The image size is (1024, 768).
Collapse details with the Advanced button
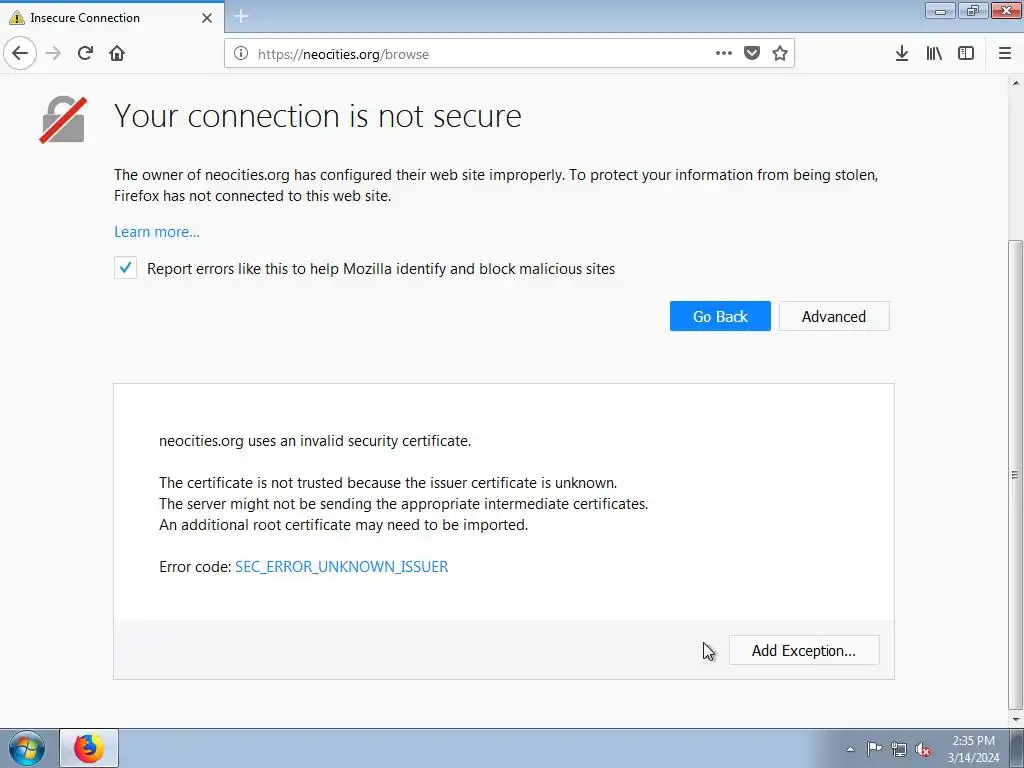point(834,316)
